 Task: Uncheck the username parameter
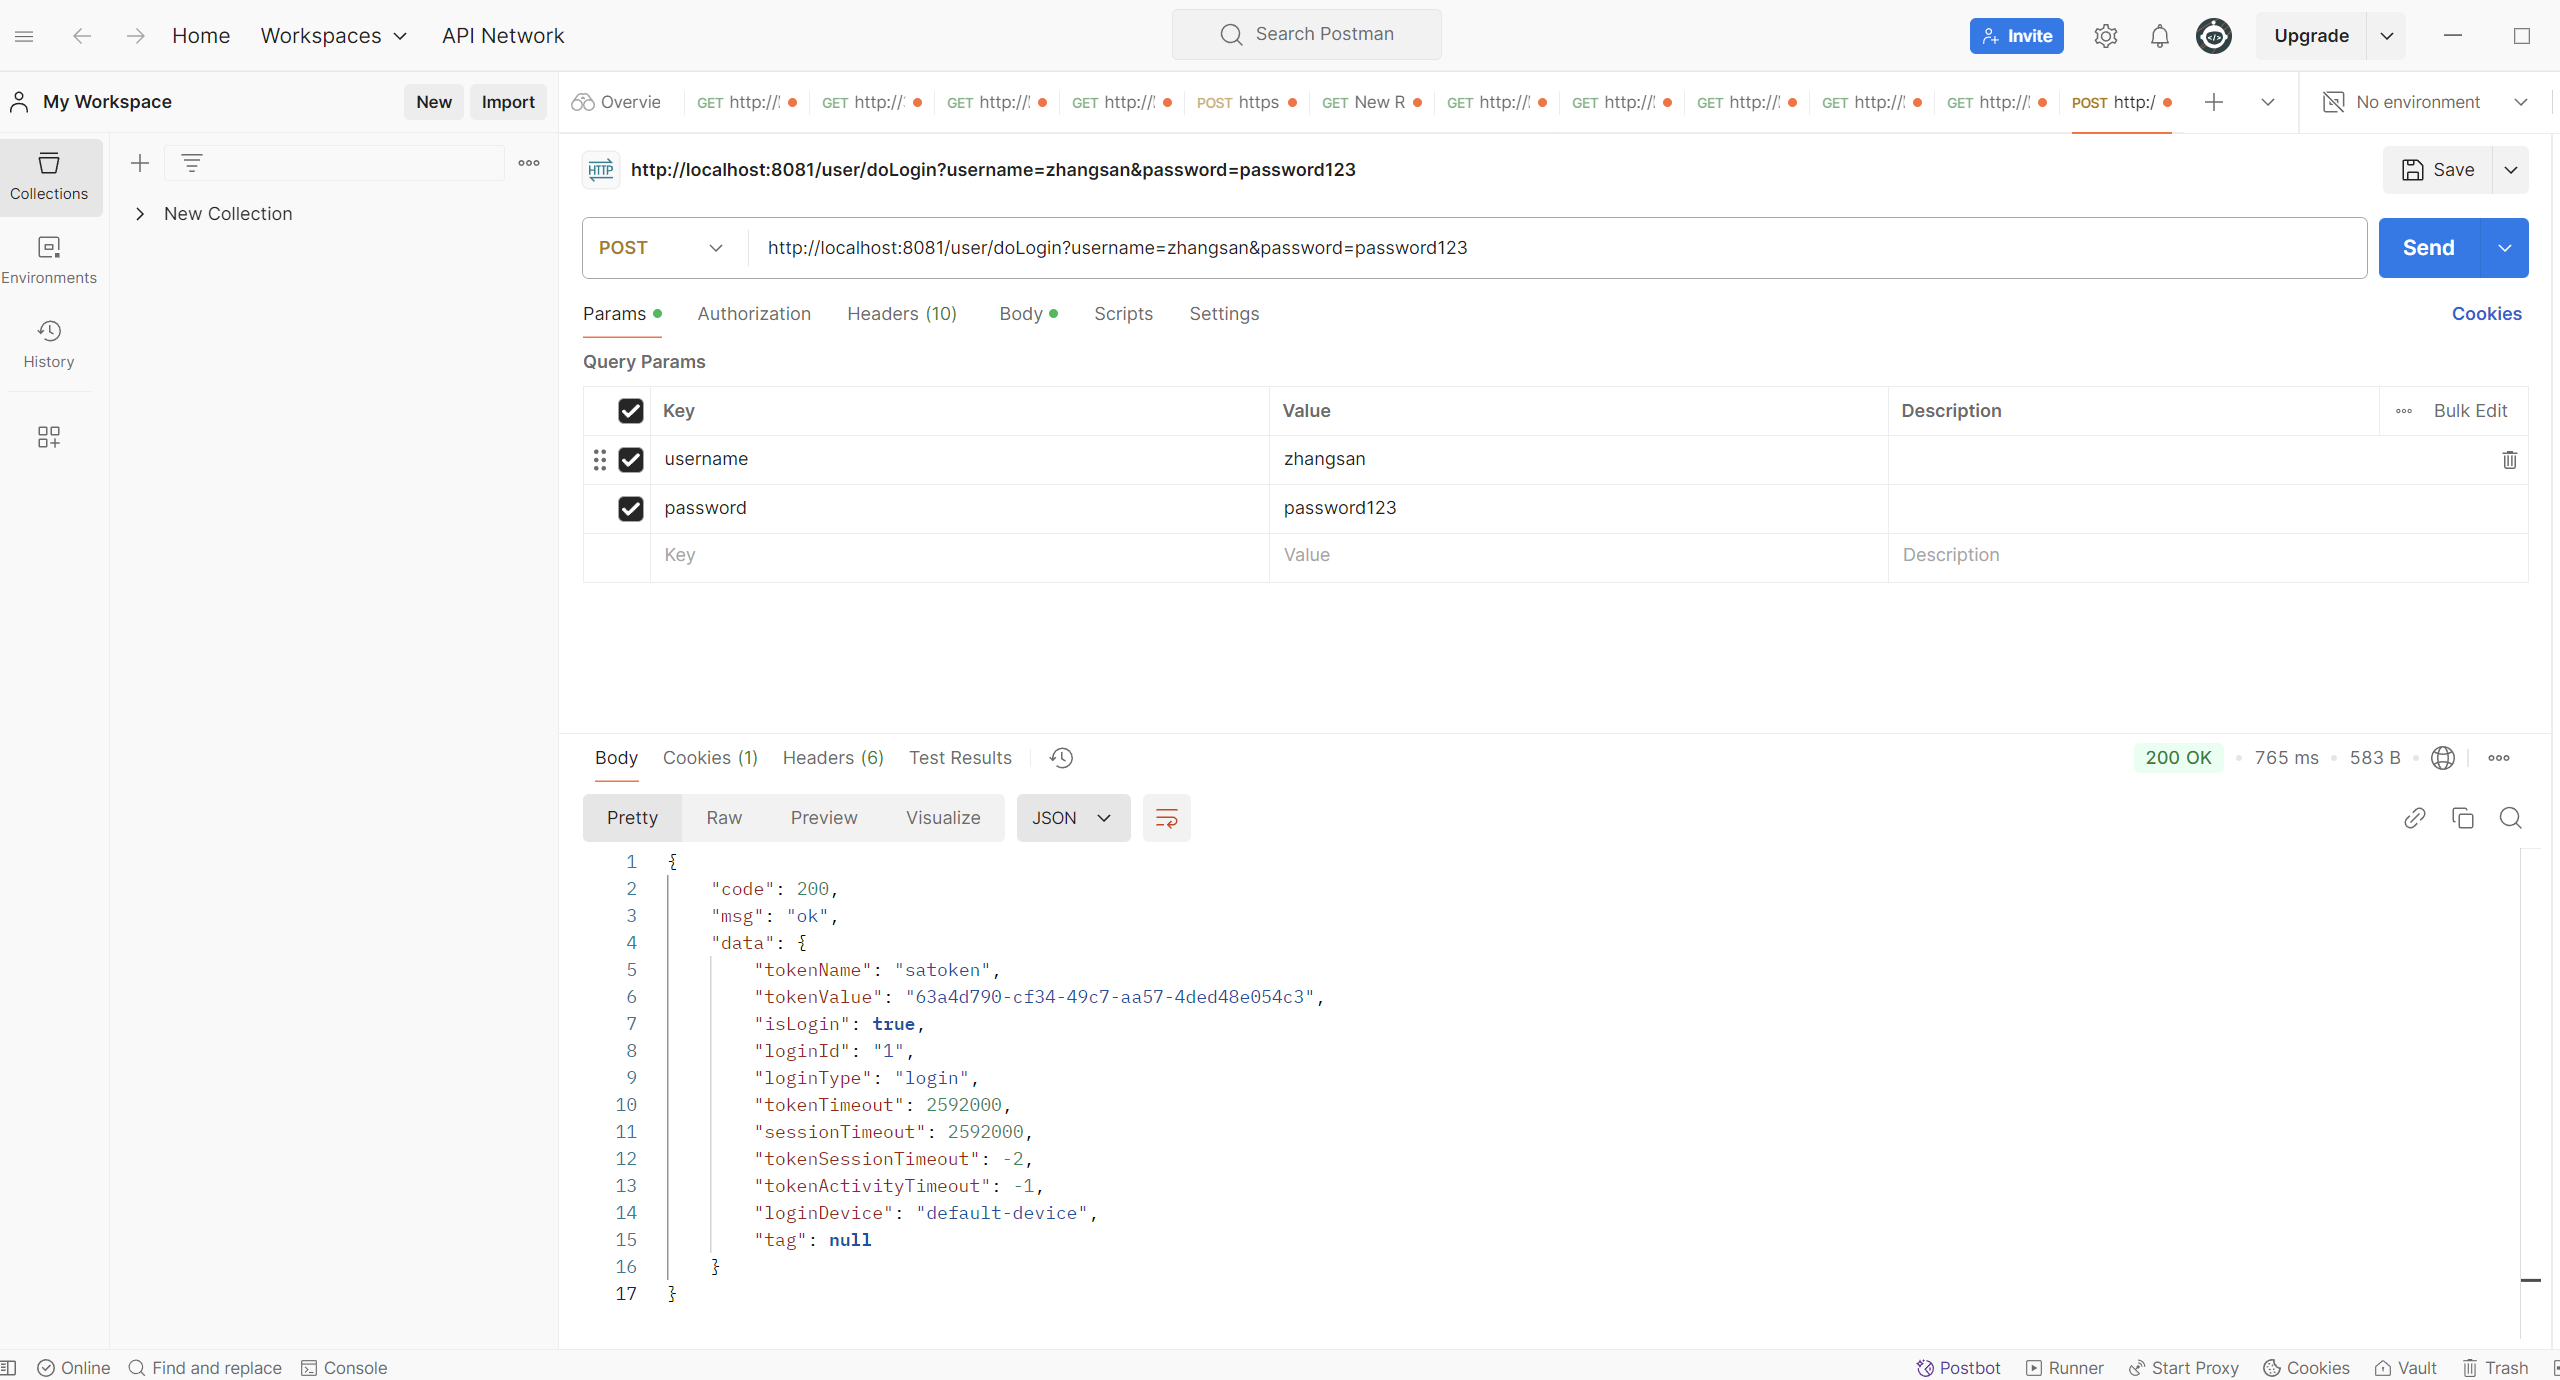(x=631, y=459)
